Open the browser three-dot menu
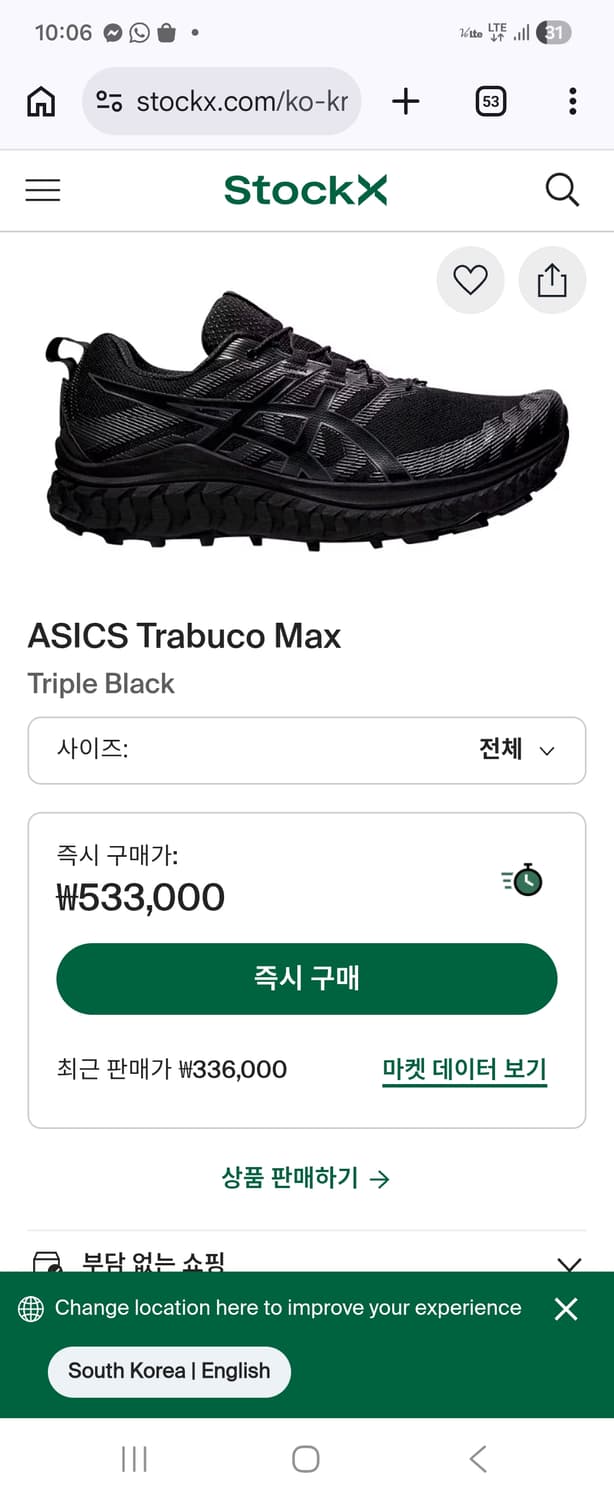Screen dimensions: 614x1500 tap(572, 101)
